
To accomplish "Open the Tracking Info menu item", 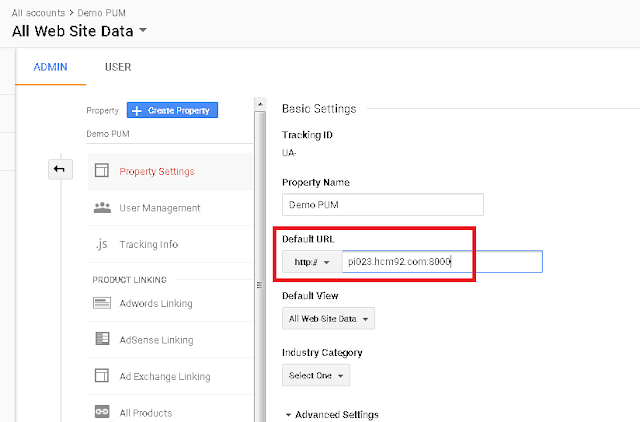I will click(149, 244).
